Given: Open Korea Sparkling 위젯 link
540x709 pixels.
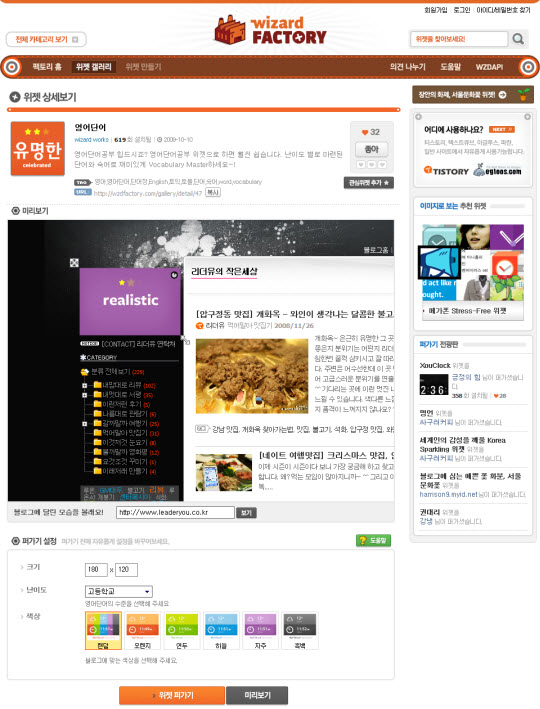Looking at the screenshot, I should 463,444.
